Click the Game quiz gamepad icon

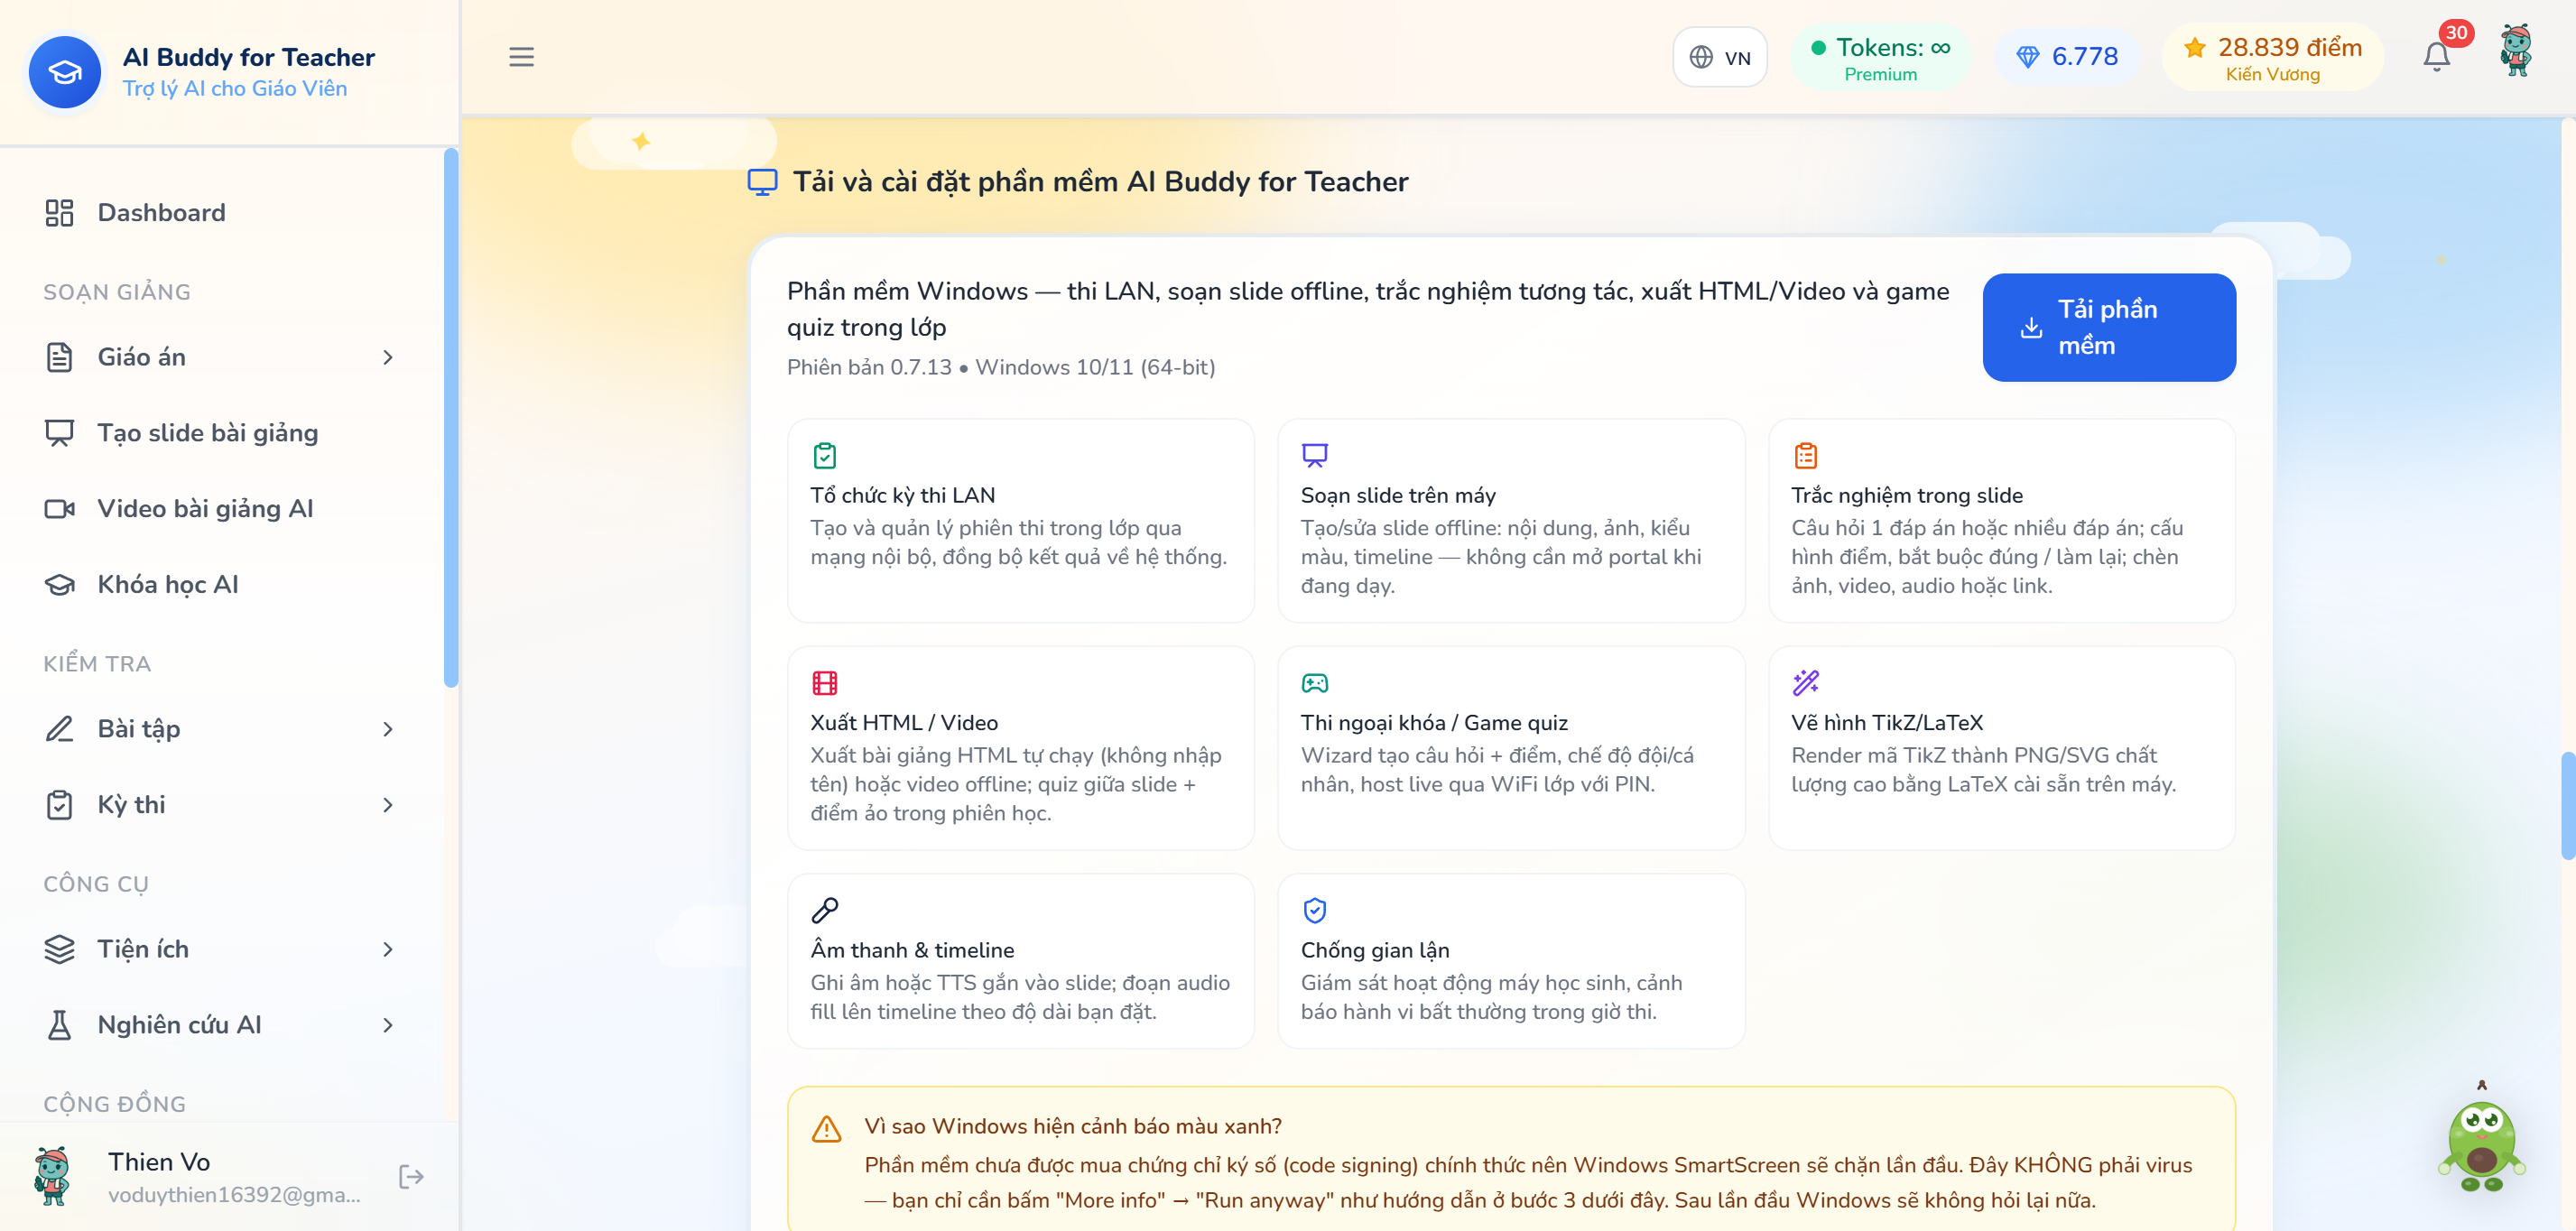1314,683
